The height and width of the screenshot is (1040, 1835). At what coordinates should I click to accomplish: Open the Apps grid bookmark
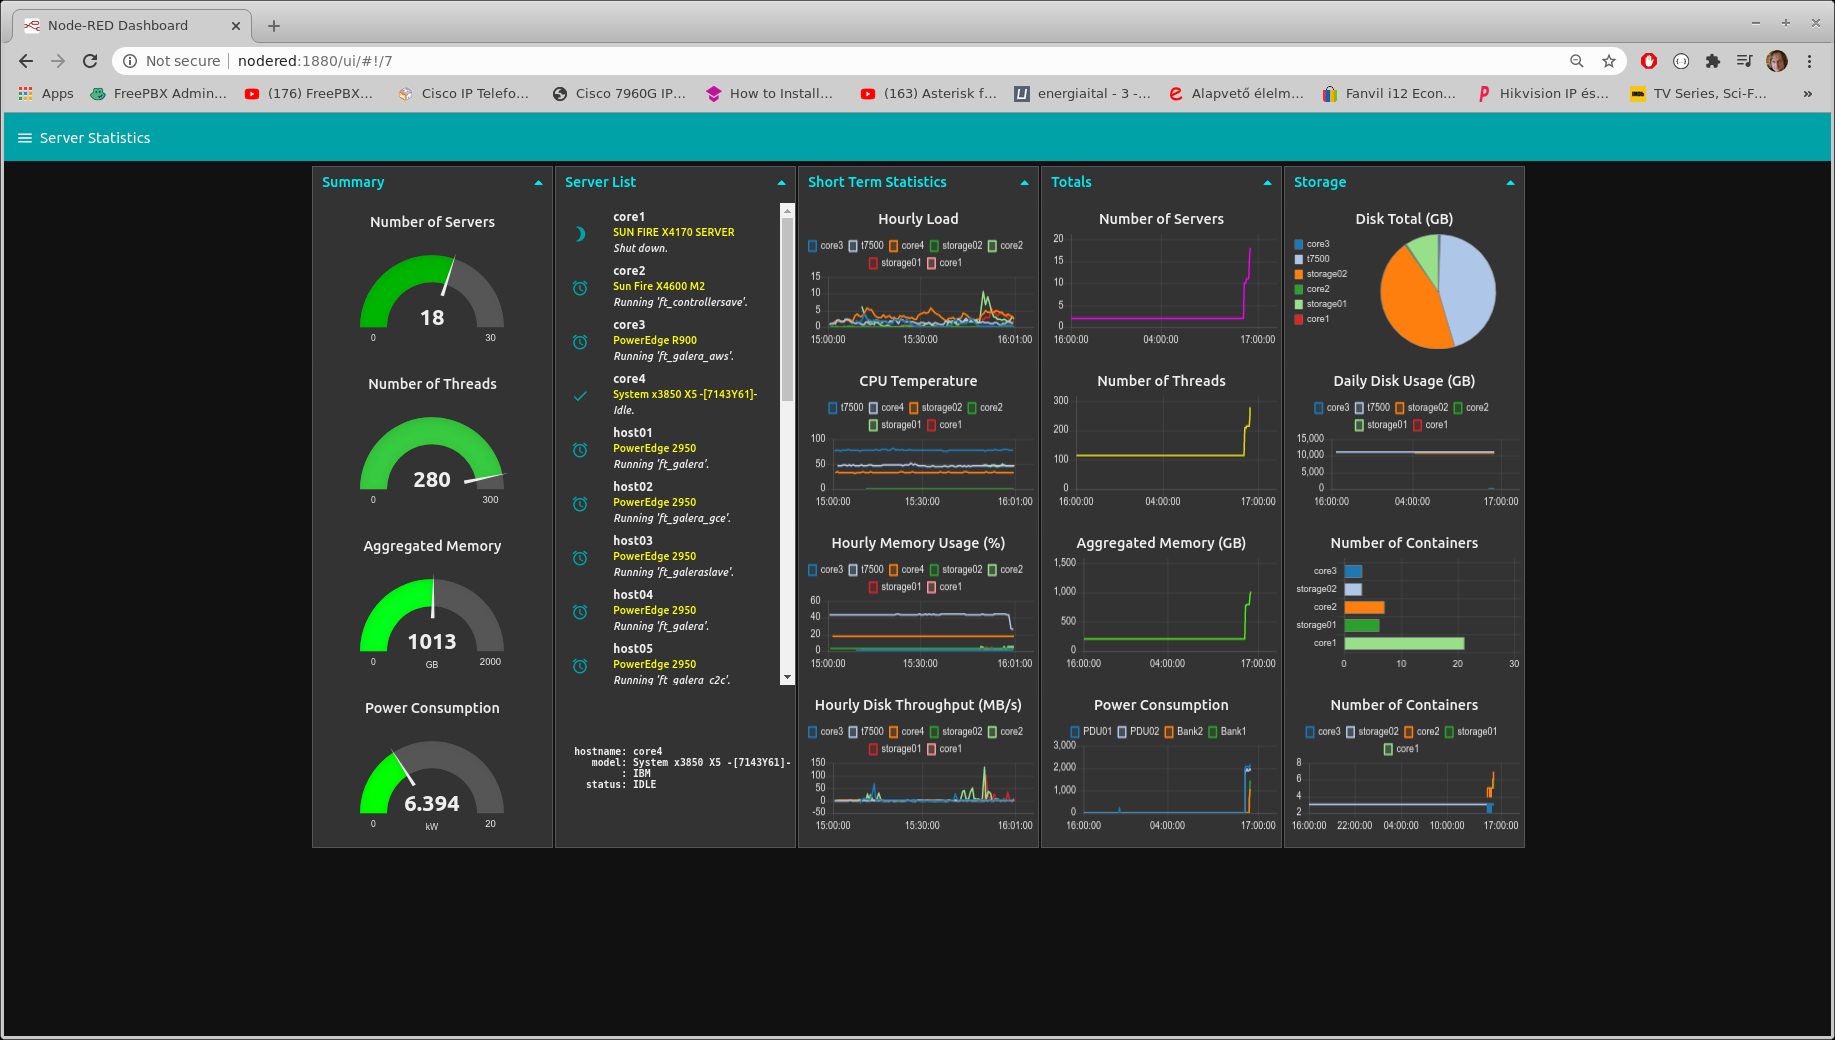pos(46,93)
